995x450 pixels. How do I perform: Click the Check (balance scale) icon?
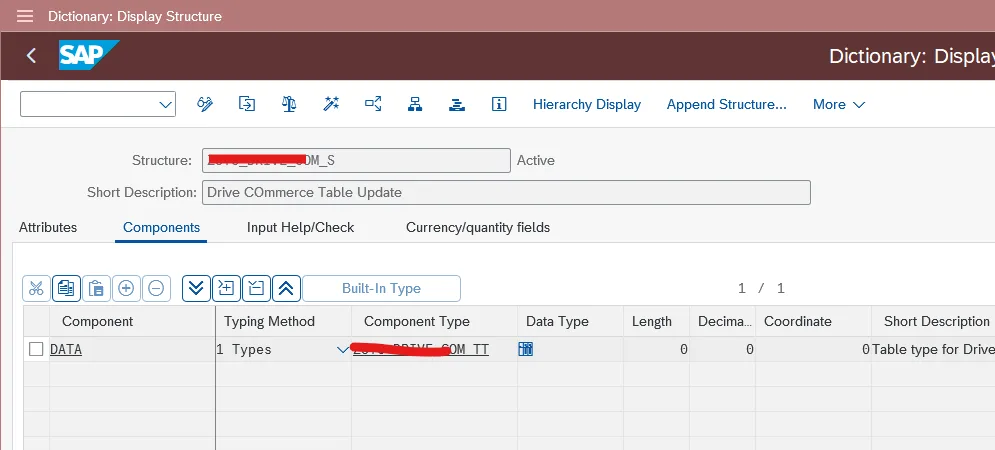pos(289,104)
